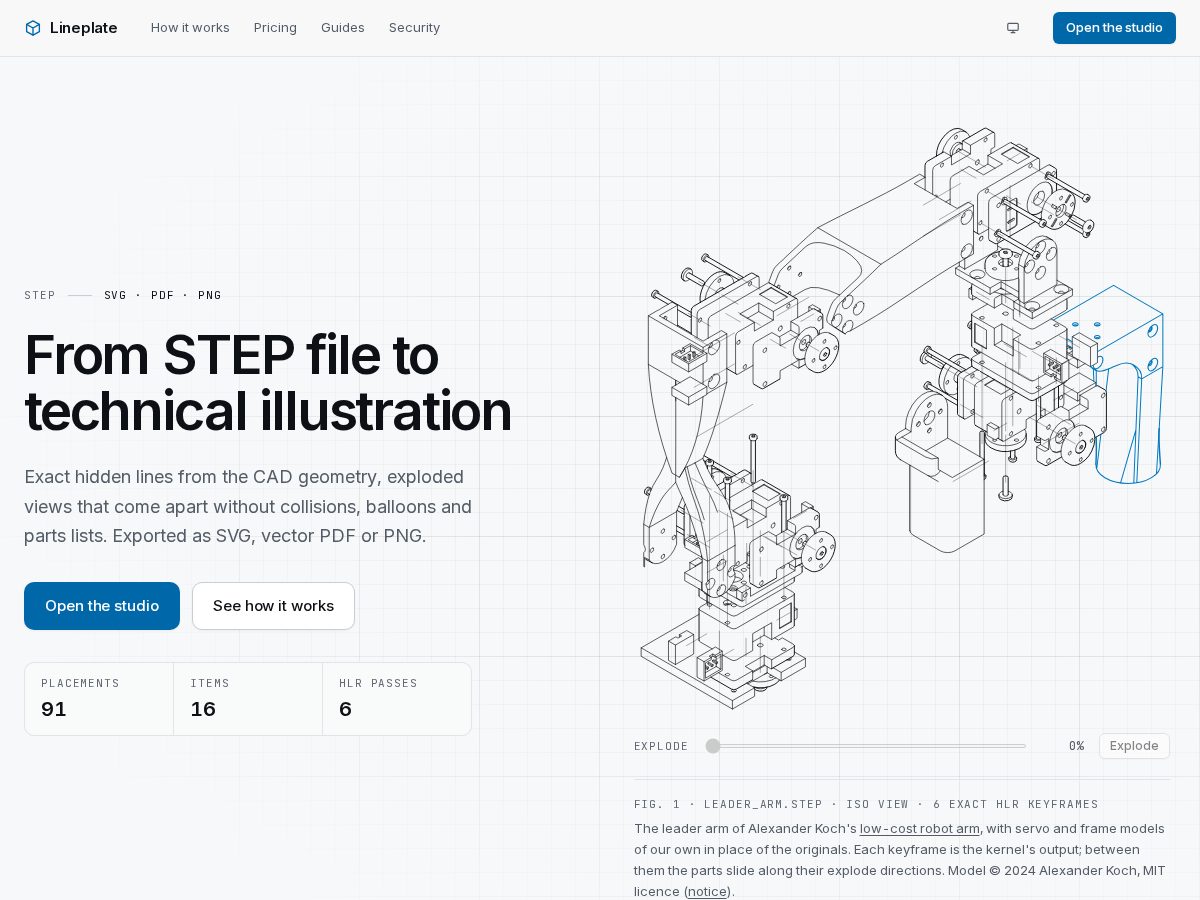This screenshot has width=1200, height=900.
Task: Open the notice link
Action: tap(707, 891)
